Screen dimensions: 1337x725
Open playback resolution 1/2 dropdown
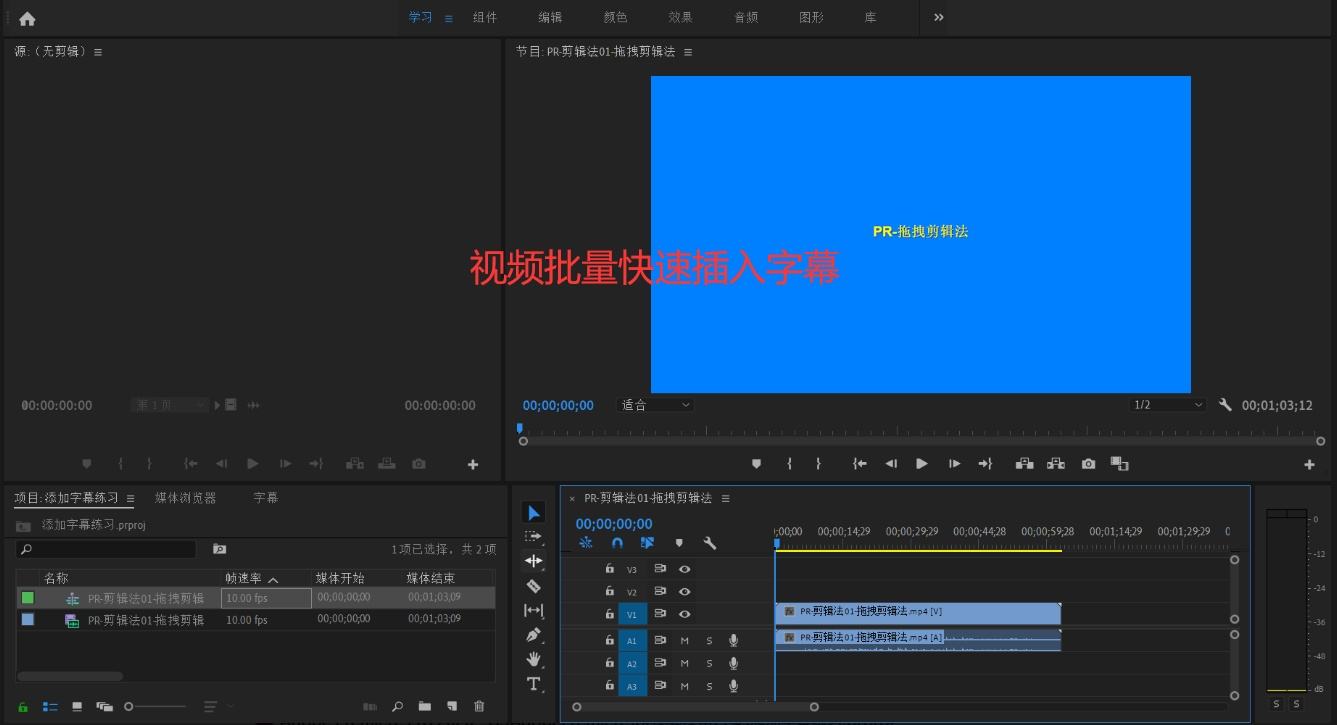[1168, 405]
